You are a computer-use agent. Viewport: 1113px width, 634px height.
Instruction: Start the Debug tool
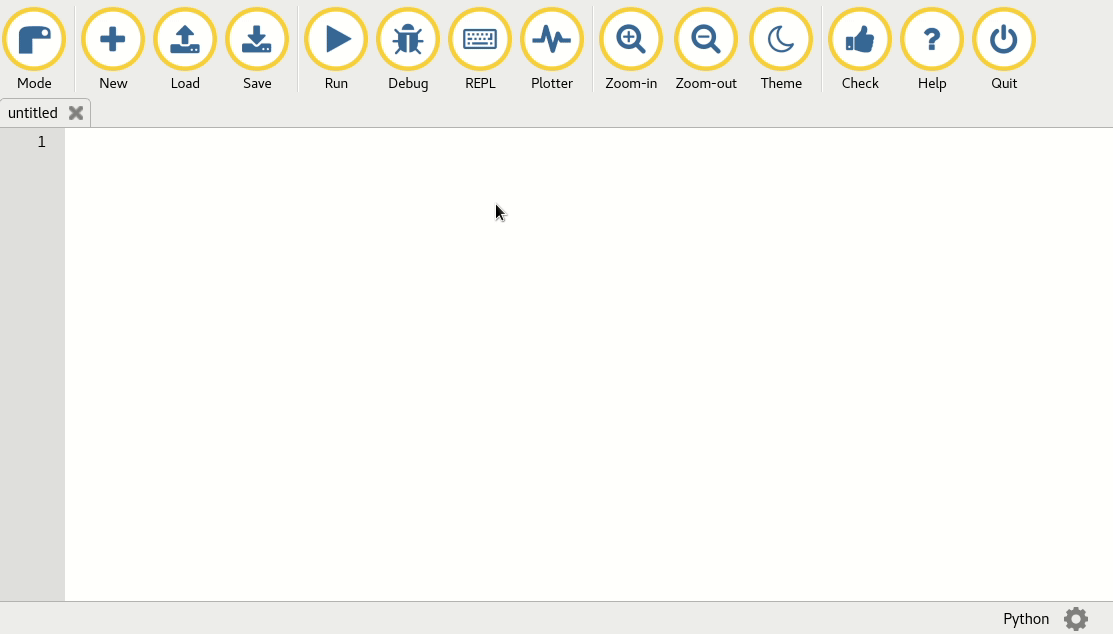coord(408,40)
